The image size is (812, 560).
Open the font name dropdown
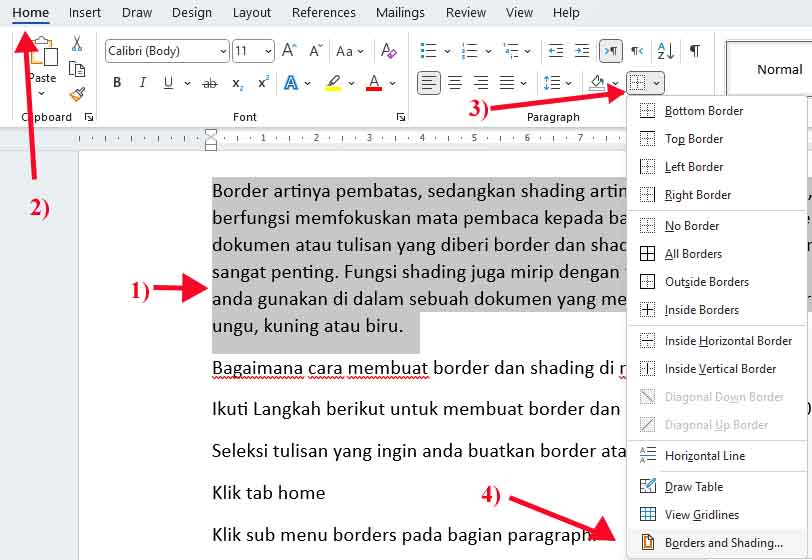point(223,51)
